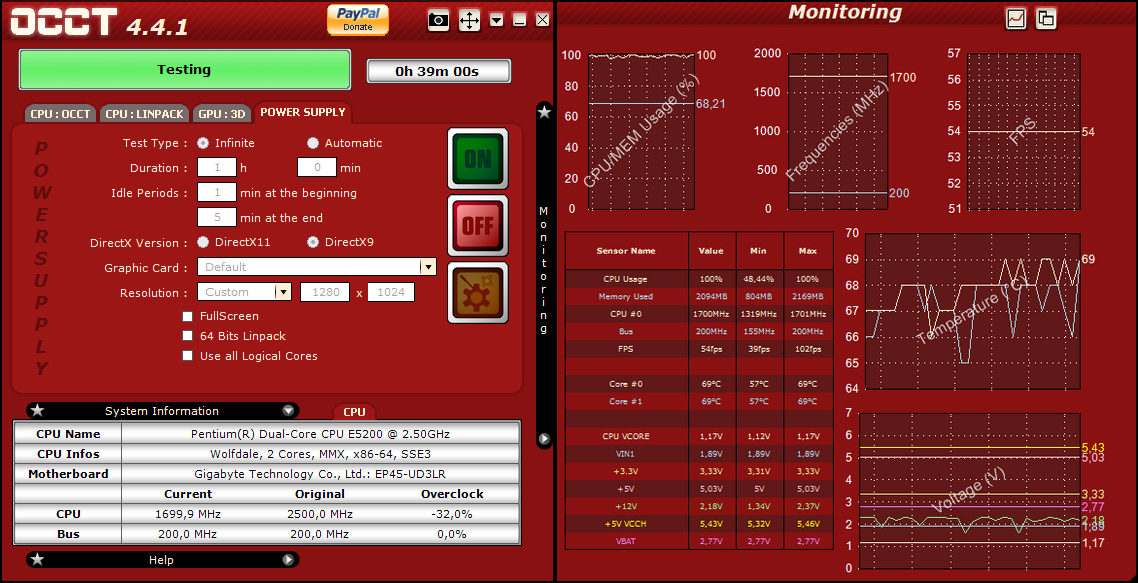Click the PayPal Donate button

pyautogui.click(x=357, y=19)
